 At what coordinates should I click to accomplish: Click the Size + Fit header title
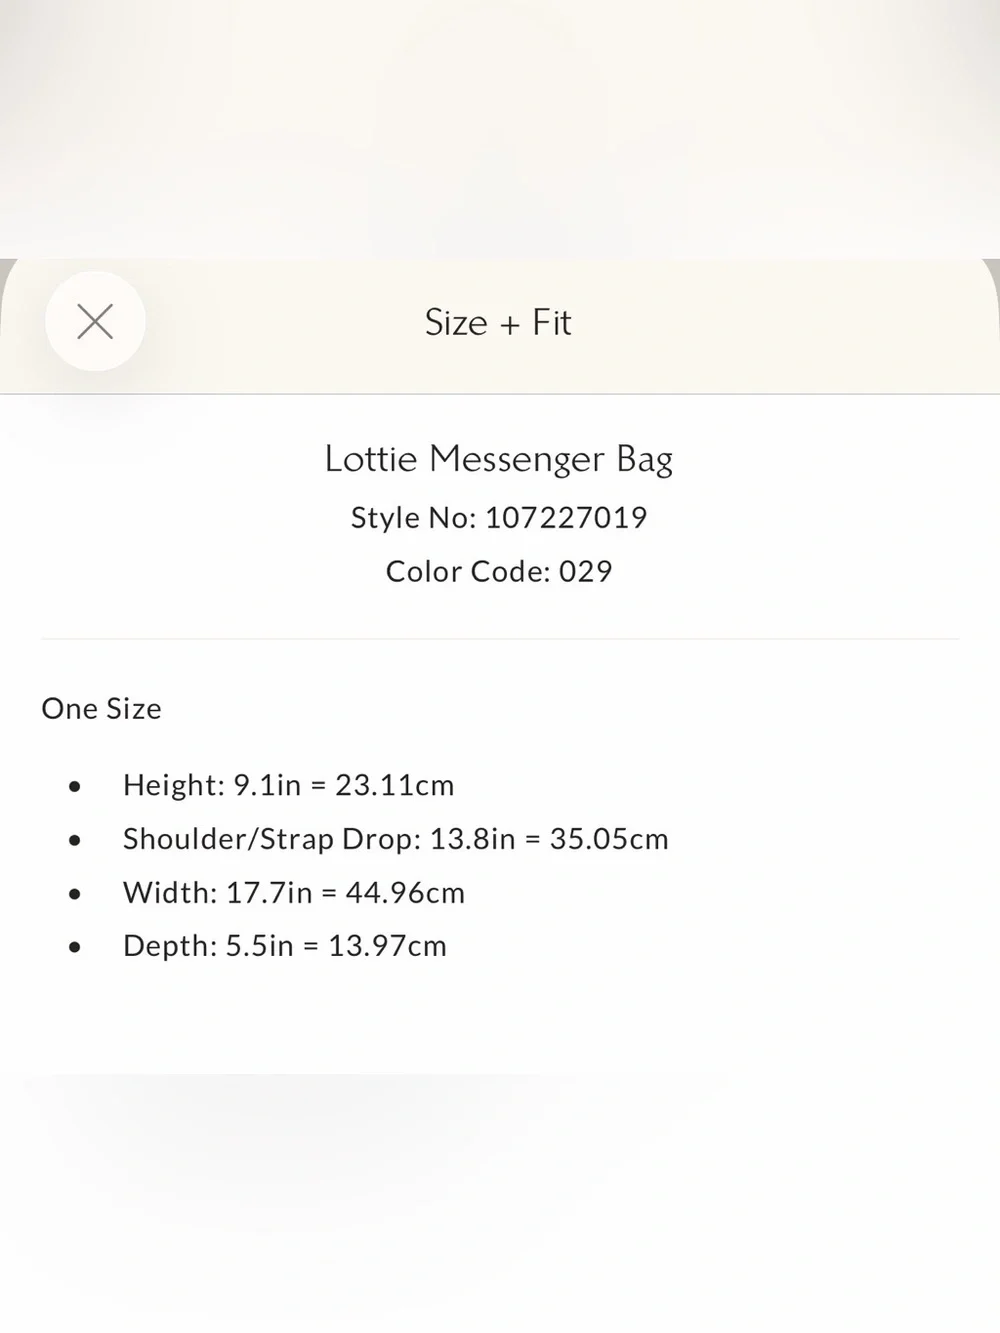click(x=498, y=322)
